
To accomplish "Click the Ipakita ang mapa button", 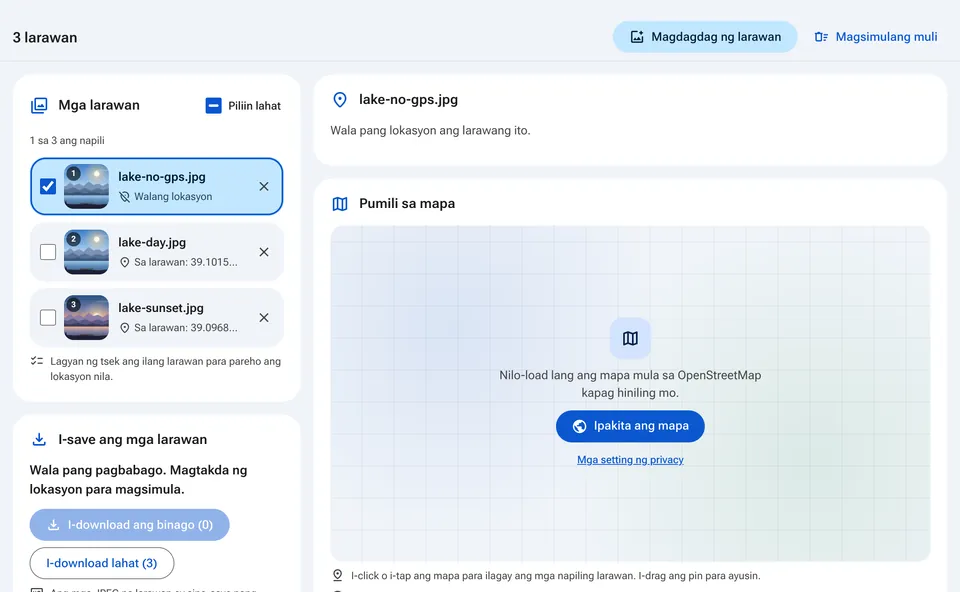I will (630, 426).
